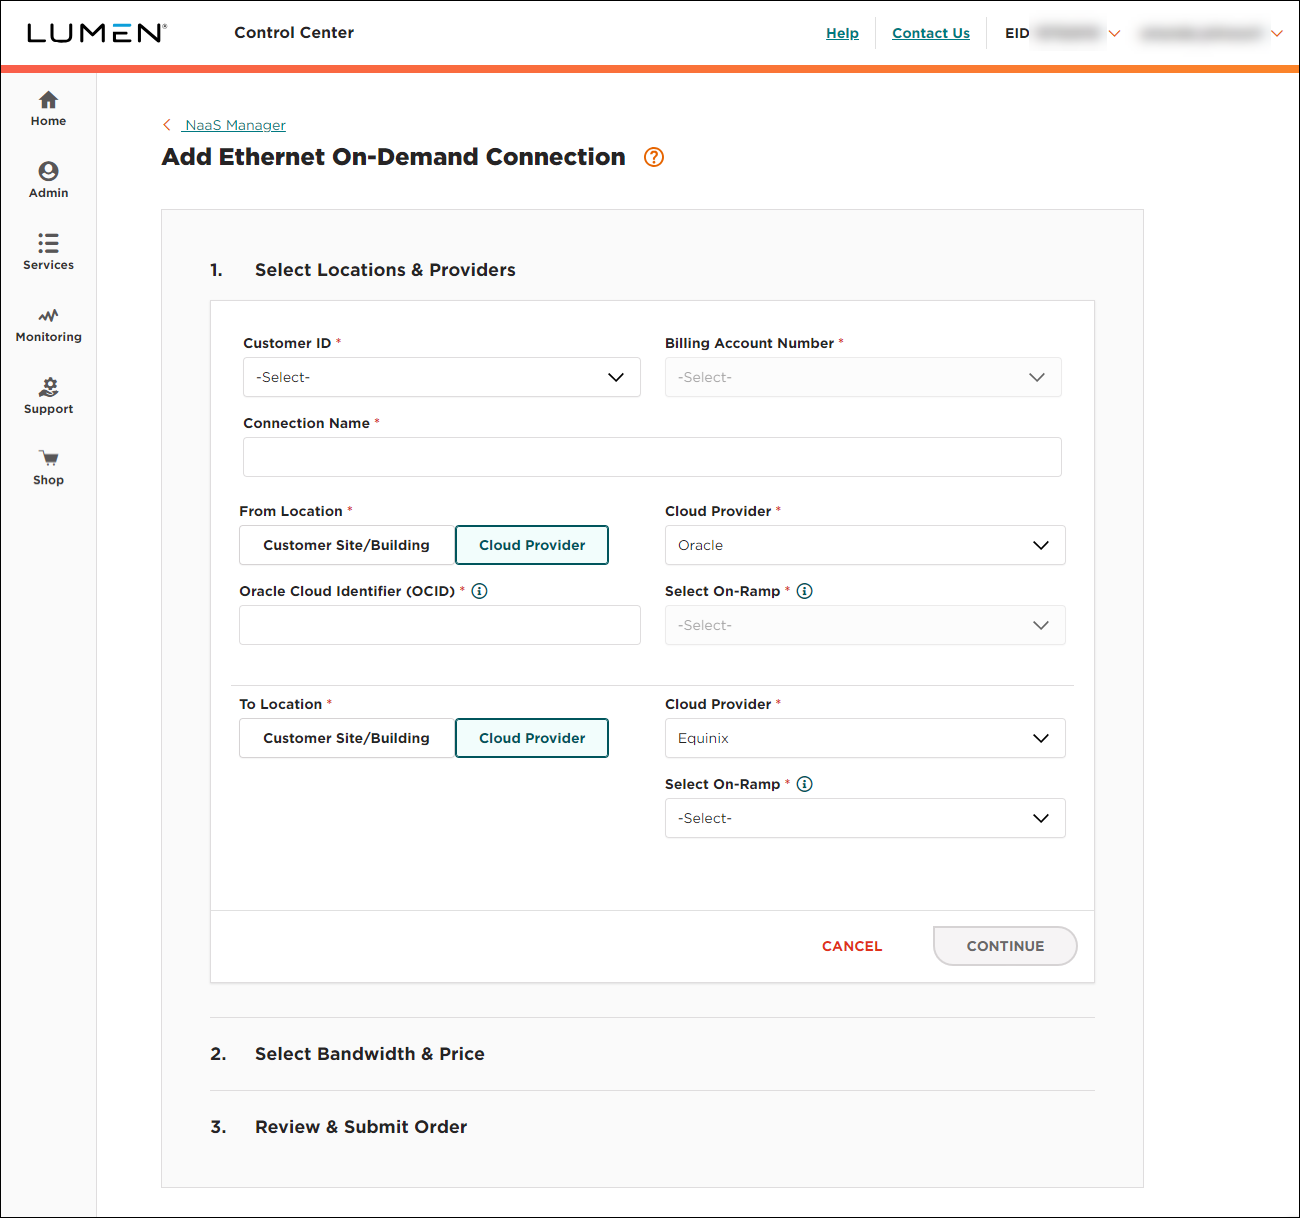Open the Support sidebar section
The image size is (1300, 1218).
pos(48,397)
